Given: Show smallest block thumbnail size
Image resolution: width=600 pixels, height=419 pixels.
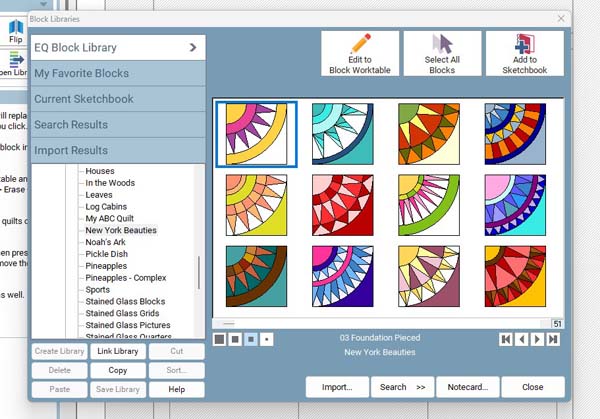Looking at the screenshot, I should click(267, 339).
